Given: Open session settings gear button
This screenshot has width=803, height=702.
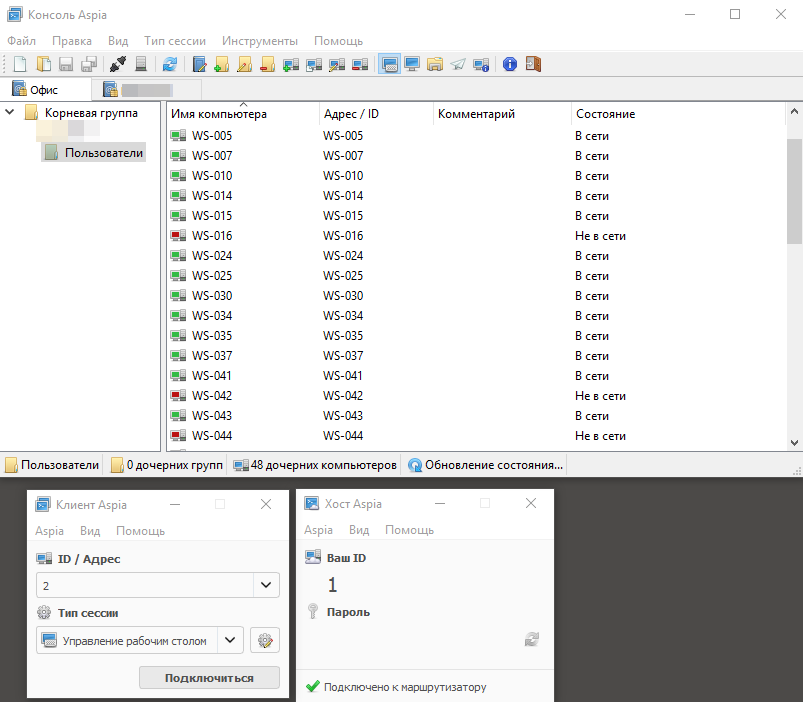Looking at the screenshot, I should pos(264,640).
